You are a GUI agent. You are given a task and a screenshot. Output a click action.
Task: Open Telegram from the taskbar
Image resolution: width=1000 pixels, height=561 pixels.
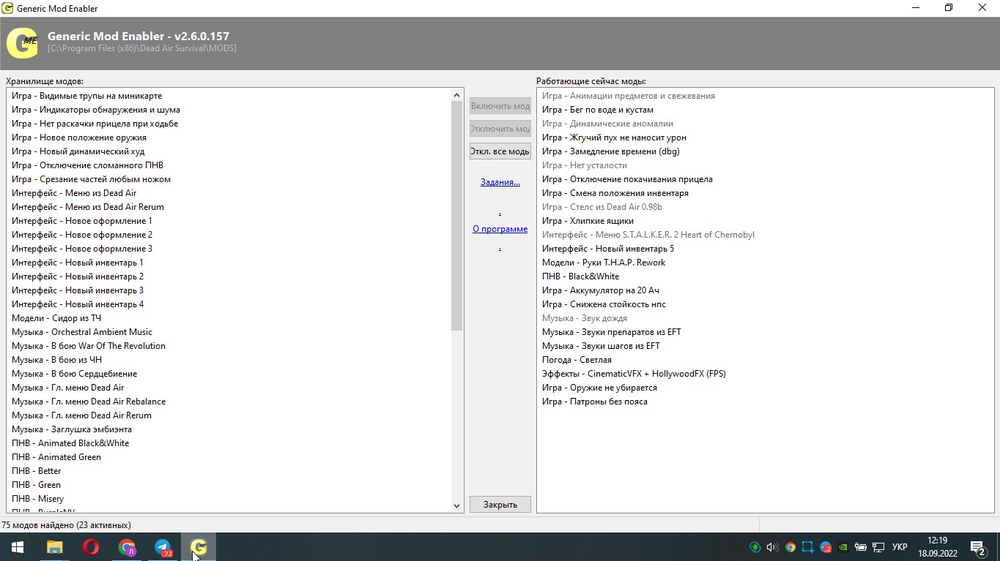coord(163,547)
